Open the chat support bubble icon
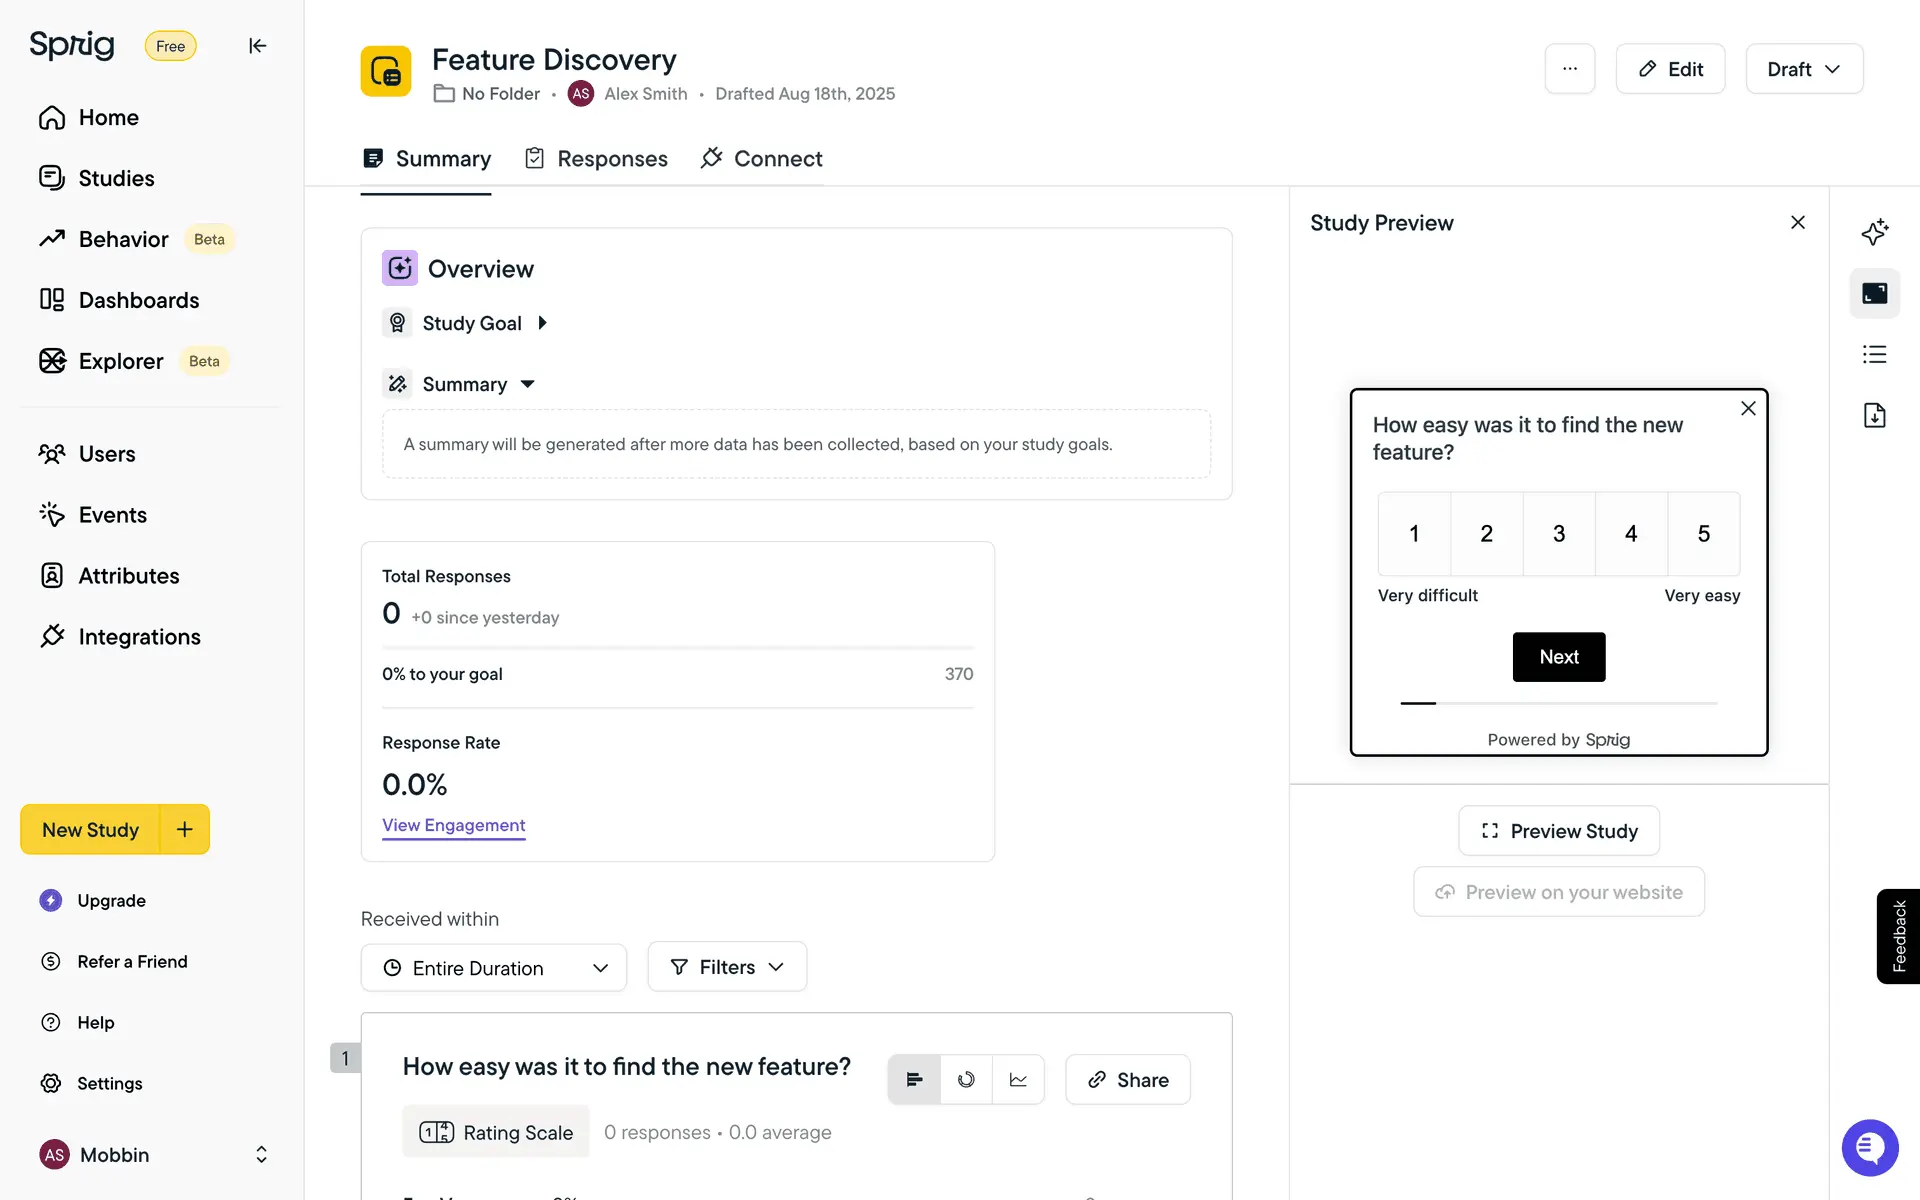The height and width of the screenshot is (1200, 1920). click(1869, 1147)
